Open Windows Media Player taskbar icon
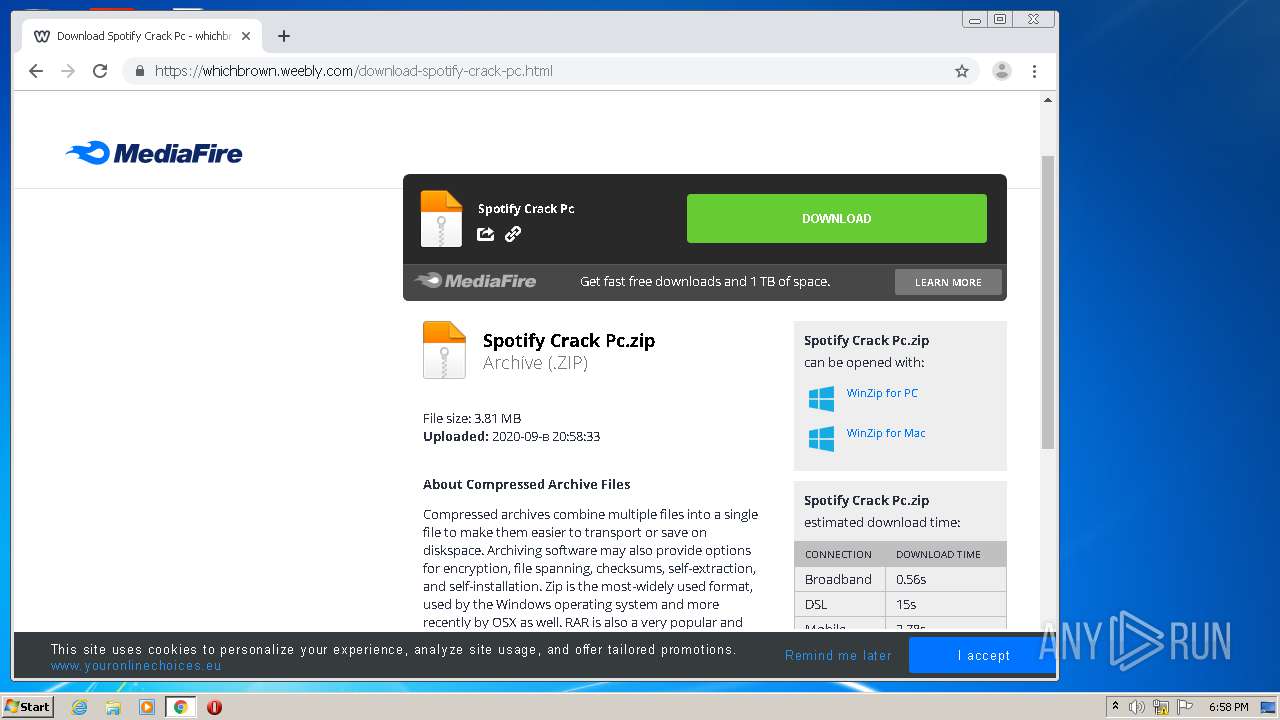The width and height of the screenshot is (1280, 720). coord(147,707)
